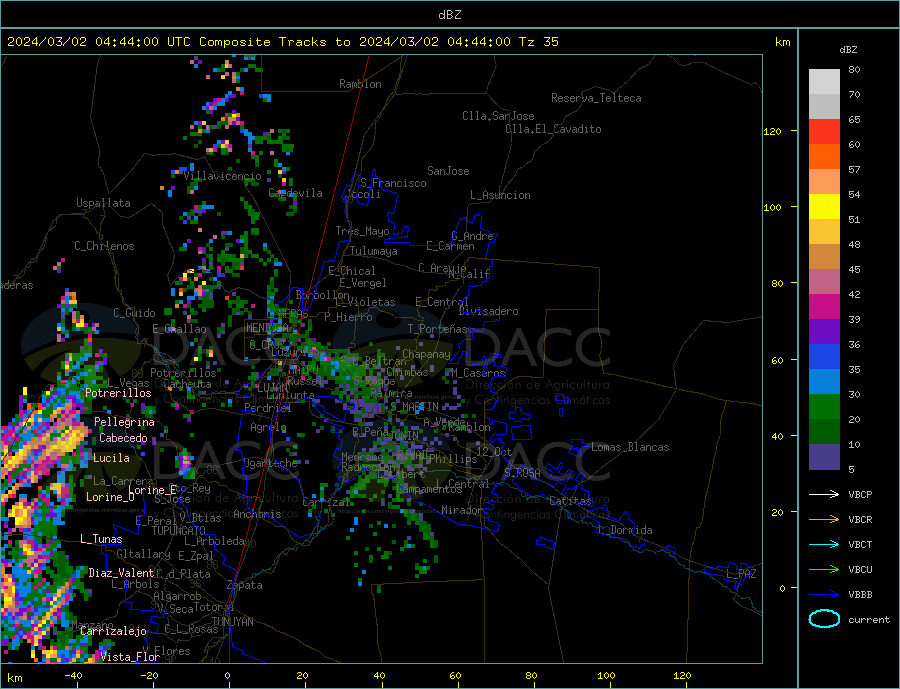Click the cyan VBCT arrow in legend

point(824,544)
